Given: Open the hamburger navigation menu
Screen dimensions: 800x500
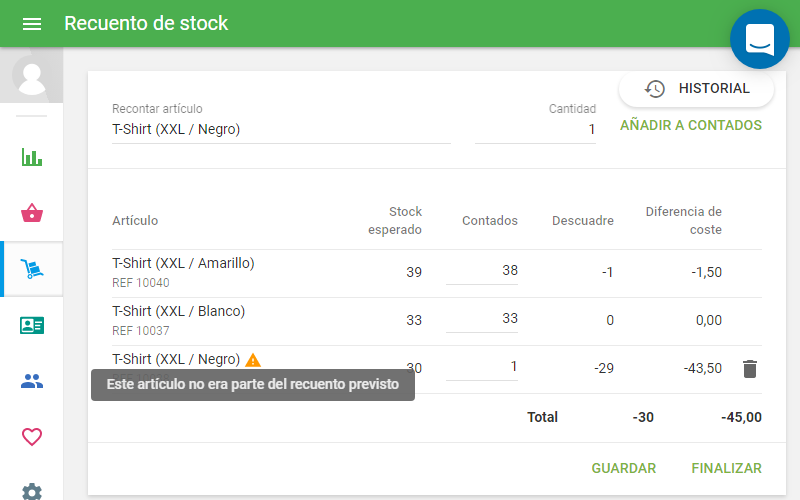Looking at the screenshot, I should [x=32, y=24].
